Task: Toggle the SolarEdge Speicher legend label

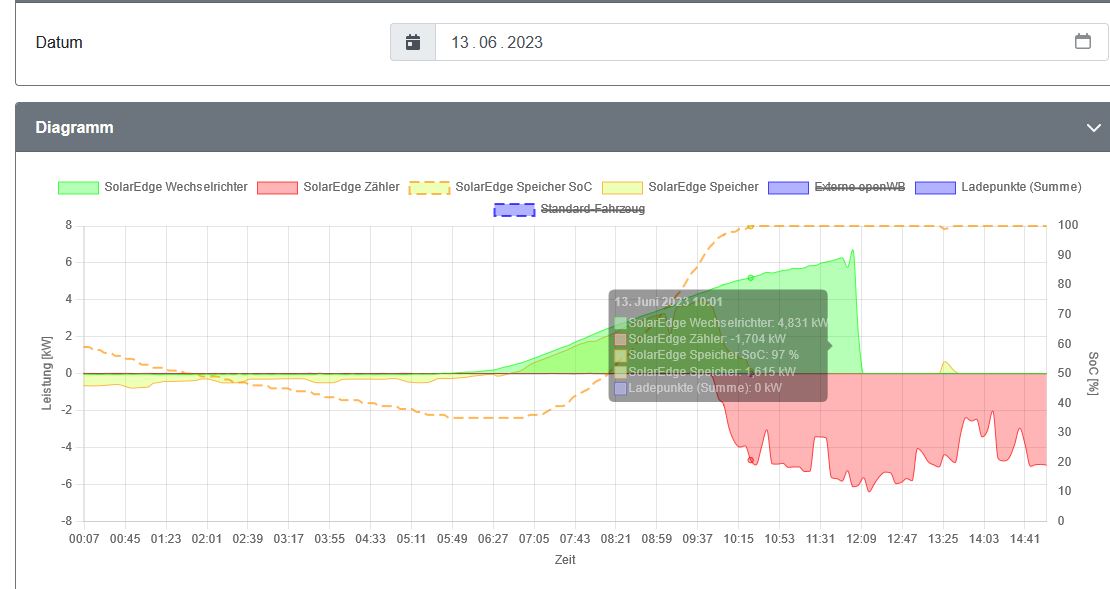Action: [x=703, y=187]
